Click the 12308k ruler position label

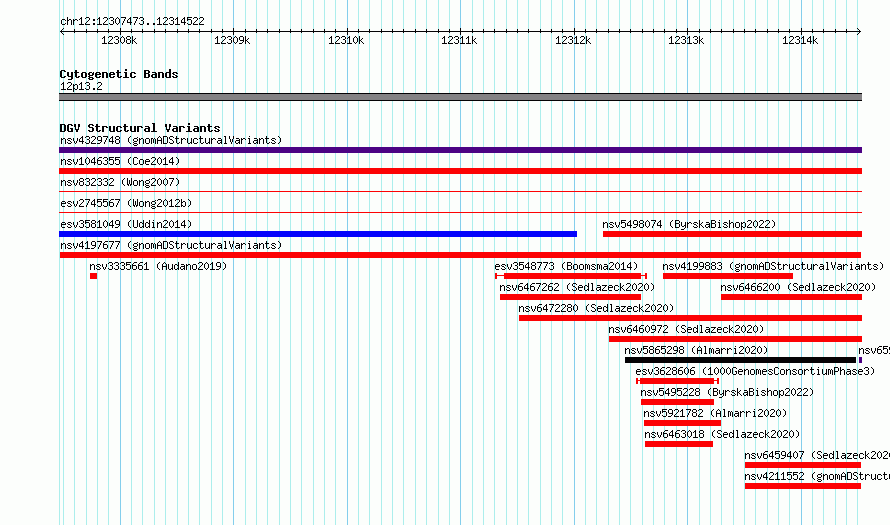point(119,40)
